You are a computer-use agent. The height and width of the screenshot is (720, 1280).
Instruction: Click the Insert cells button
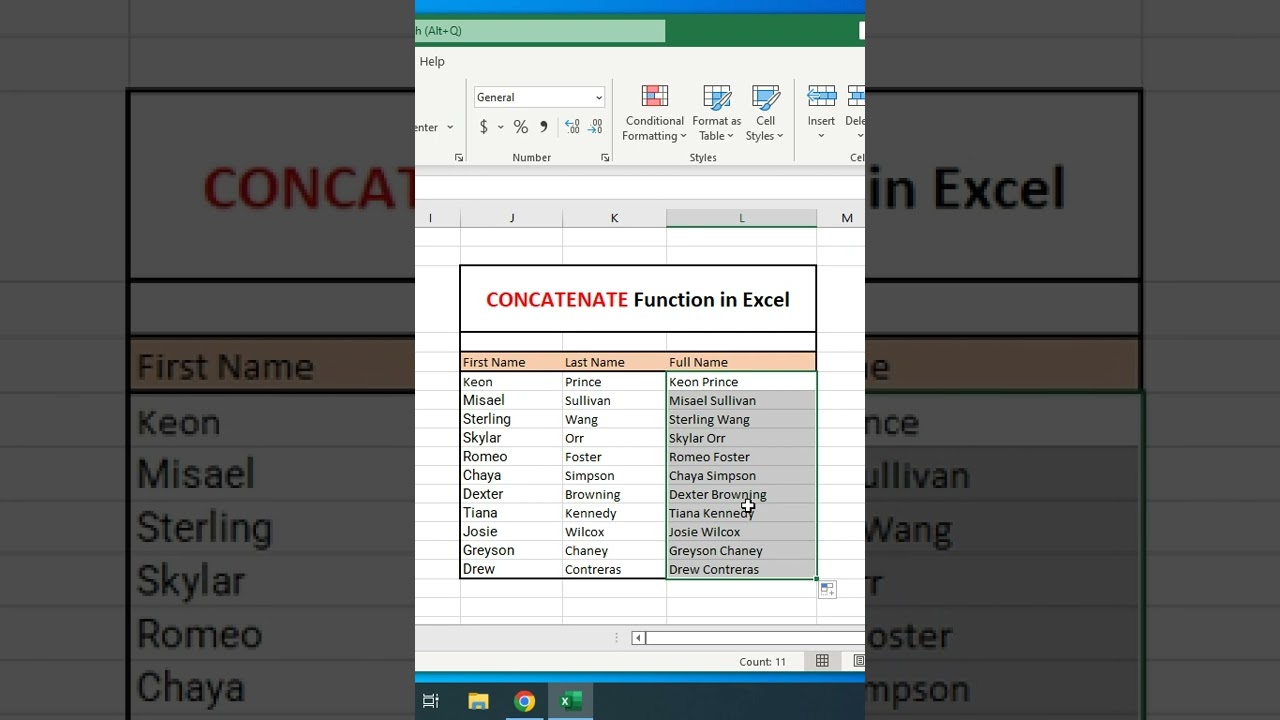coord(821,114)
